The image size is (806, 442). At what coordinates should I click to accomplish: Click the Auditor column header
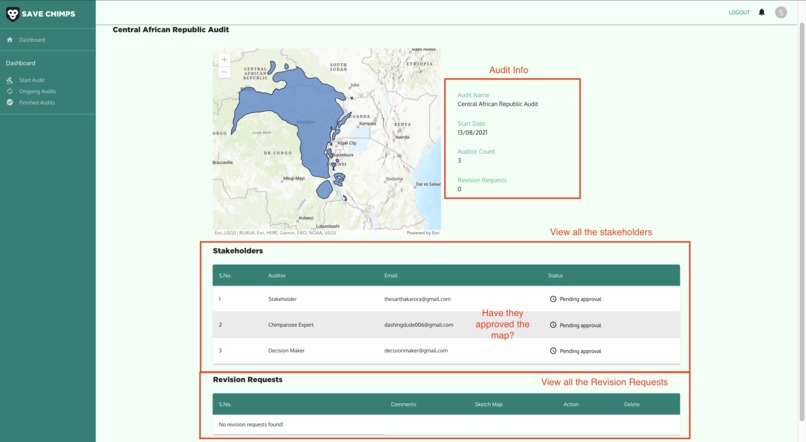pyautogui.click(x=277, y=275)
